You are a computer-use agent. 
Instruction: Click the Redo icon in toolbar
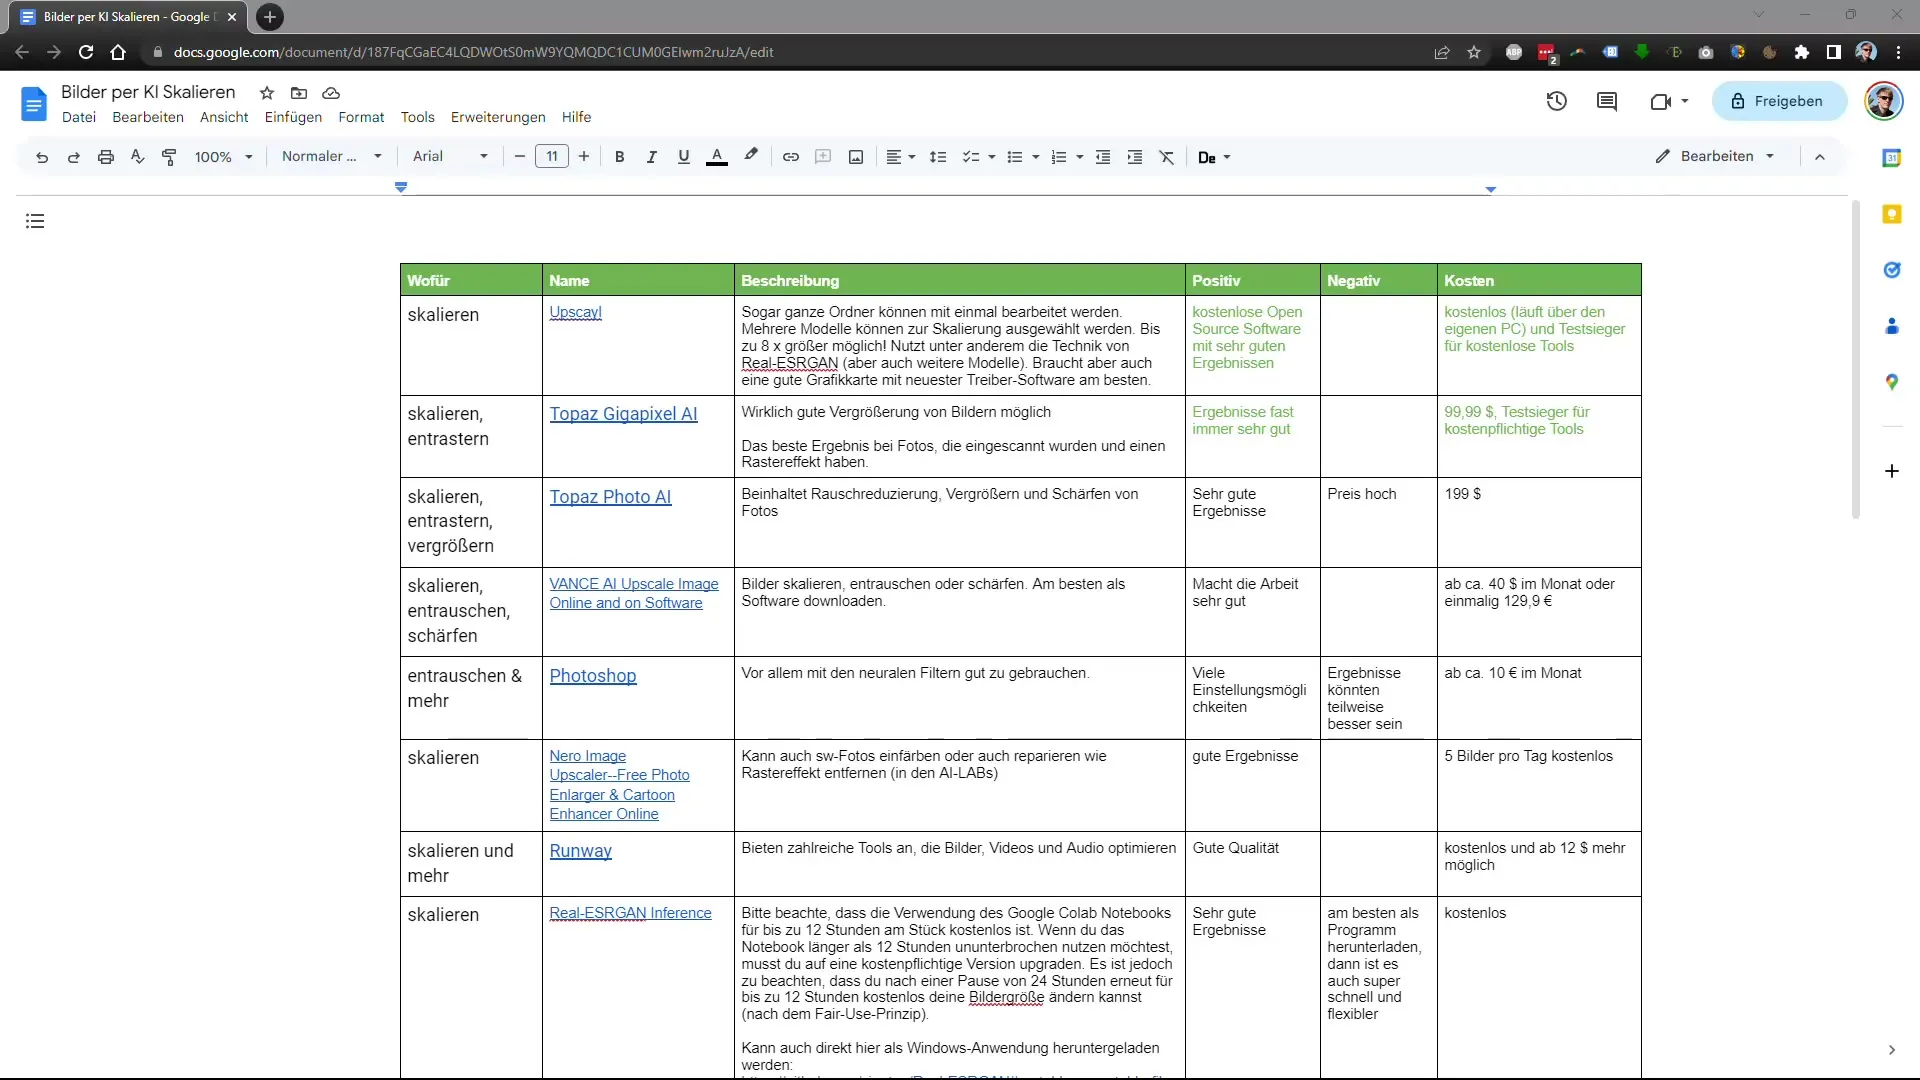[x=73, y=157]
